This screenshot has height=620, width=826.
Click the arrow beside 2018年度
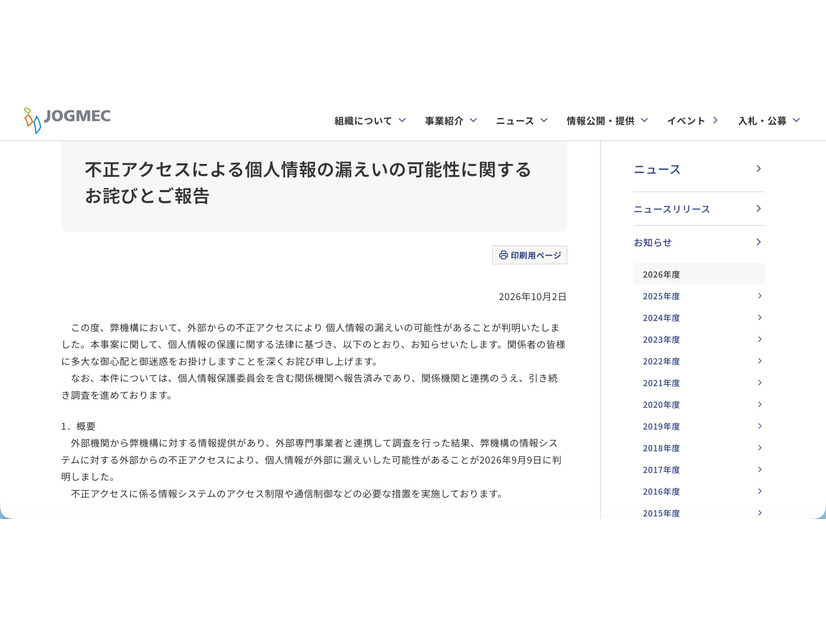click(x=760, y=447)
